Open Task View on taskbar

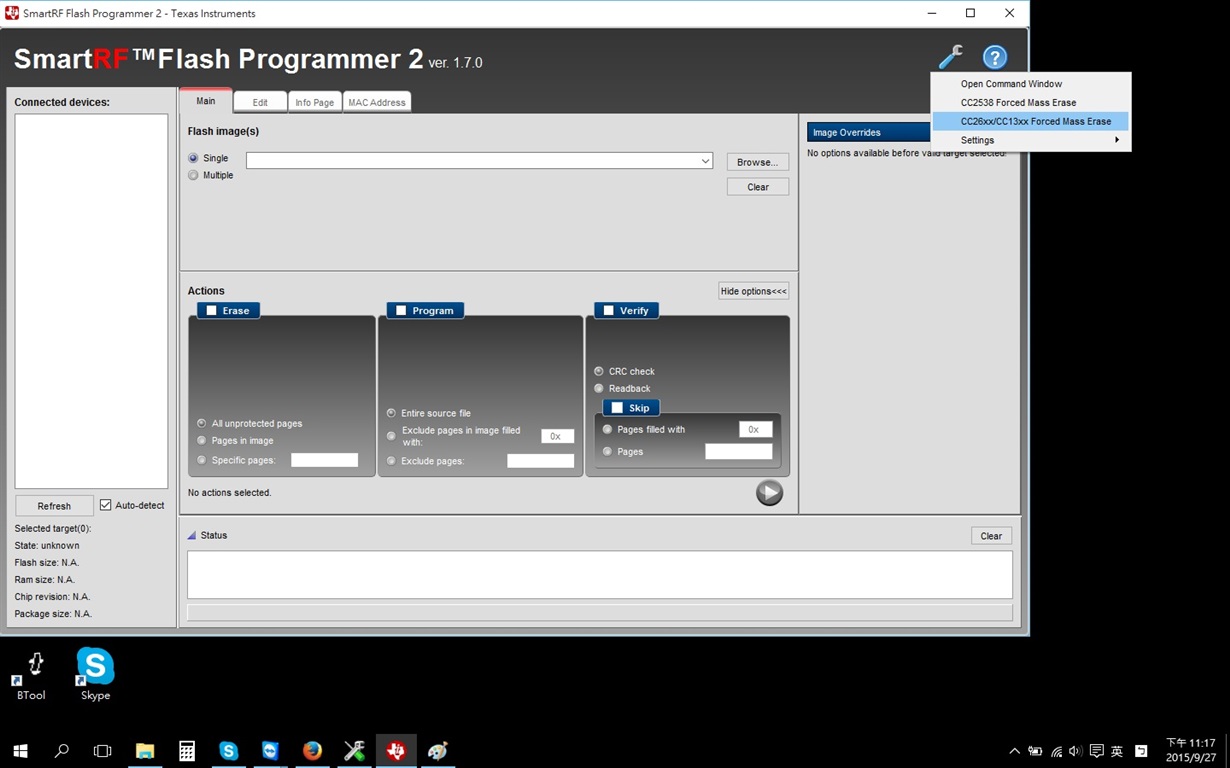click(x=103, y=750)
